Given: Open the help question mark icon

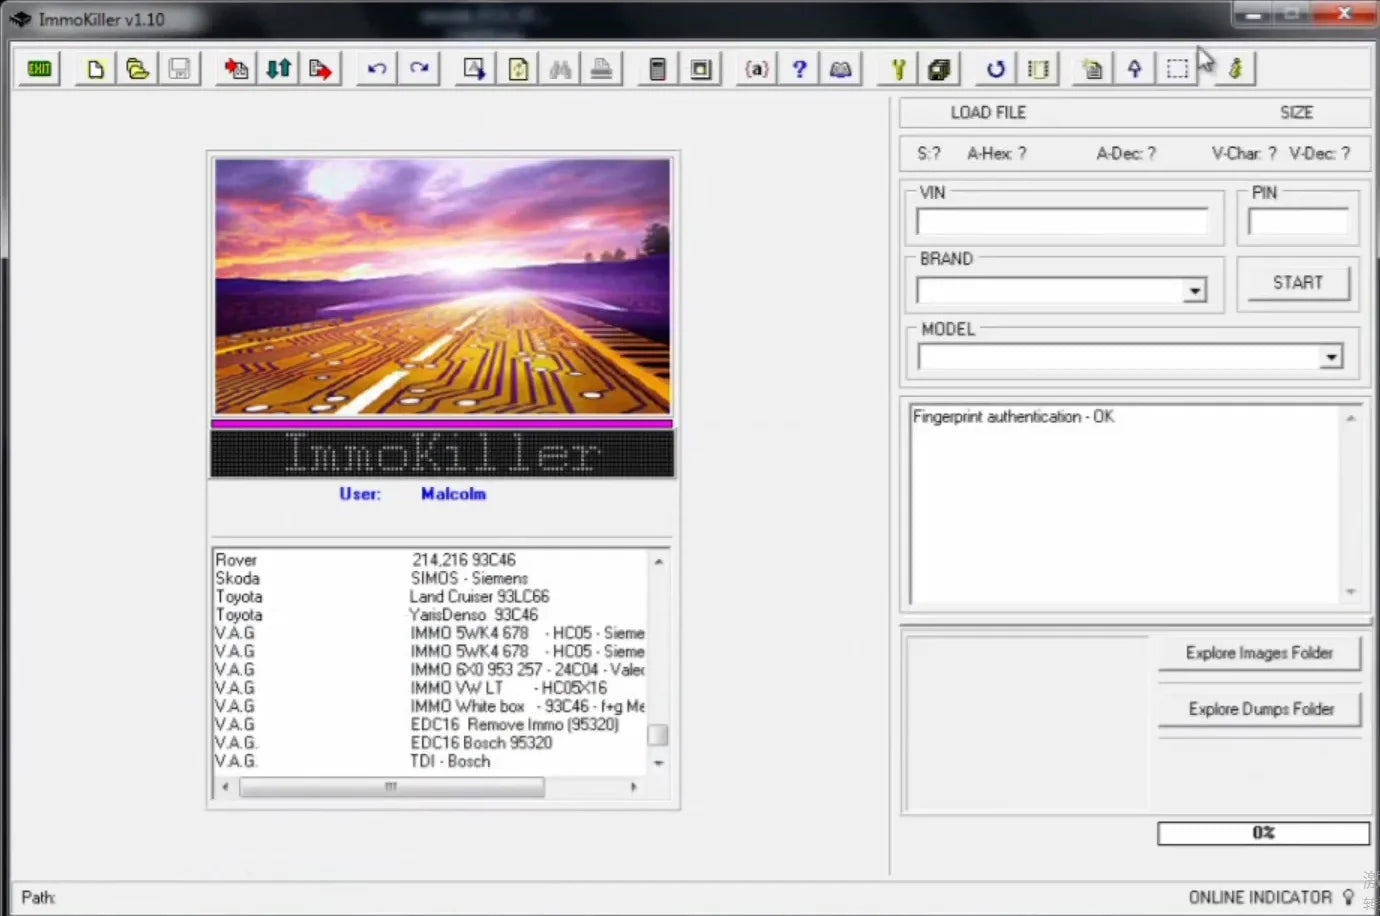Looking at the screenshot, I should pos(798,68).
